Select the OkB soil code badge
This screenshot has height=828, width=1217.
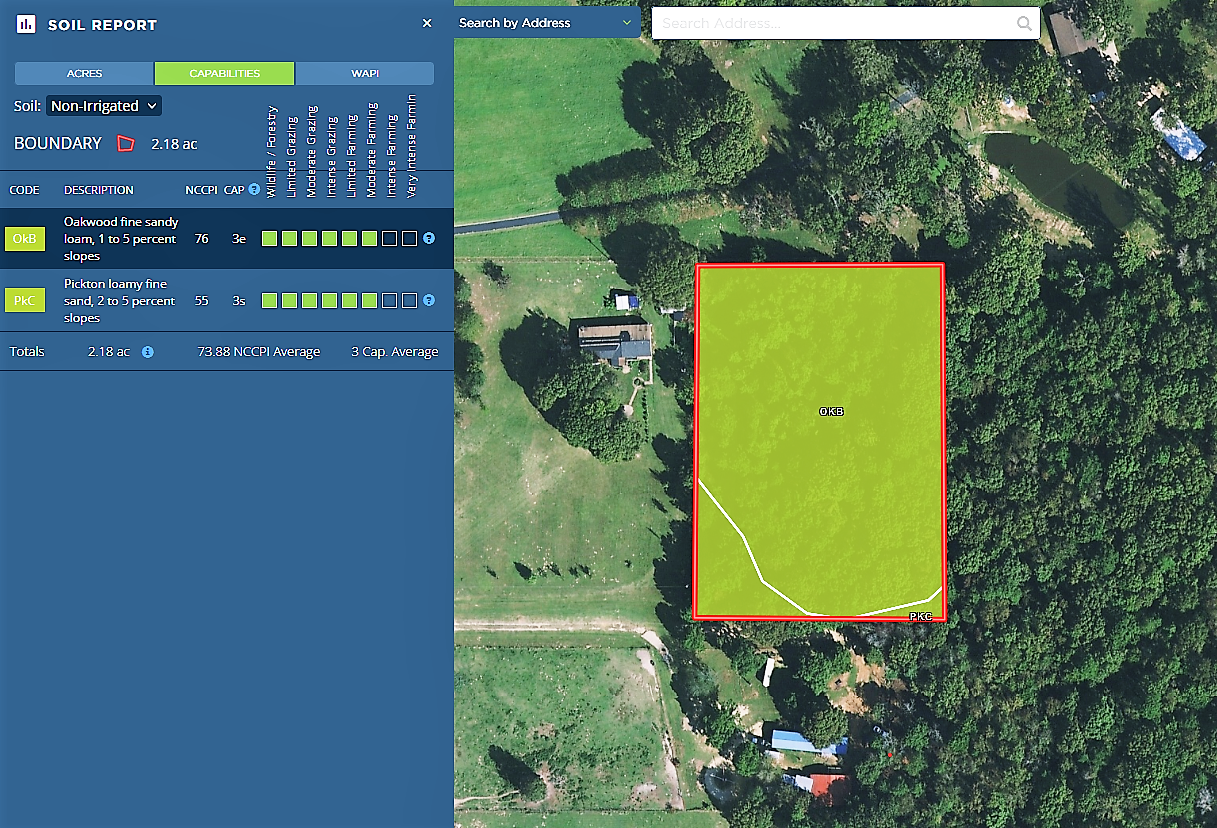(25, 239)
